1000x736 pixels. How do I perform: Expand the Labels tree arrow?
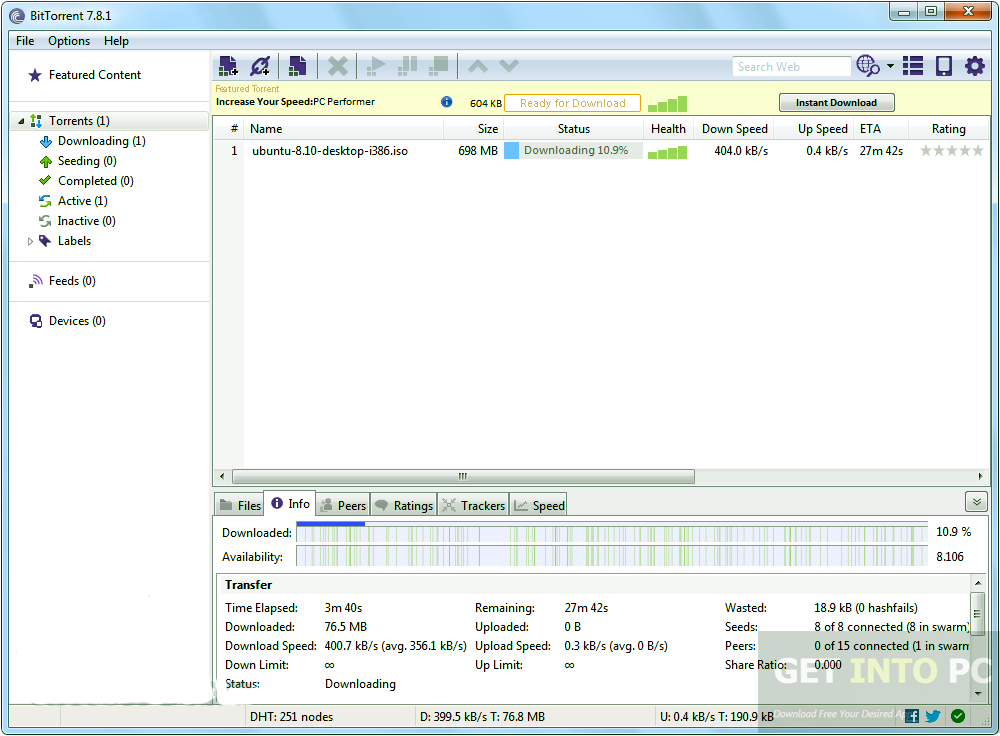(x=30, y=241)
